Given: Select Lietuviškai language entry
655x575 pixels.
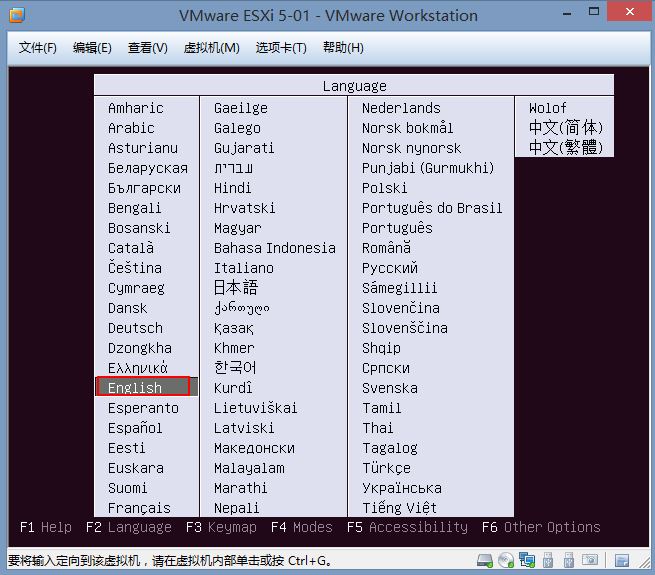Looking at the screenshot, I should click(255, 408).
